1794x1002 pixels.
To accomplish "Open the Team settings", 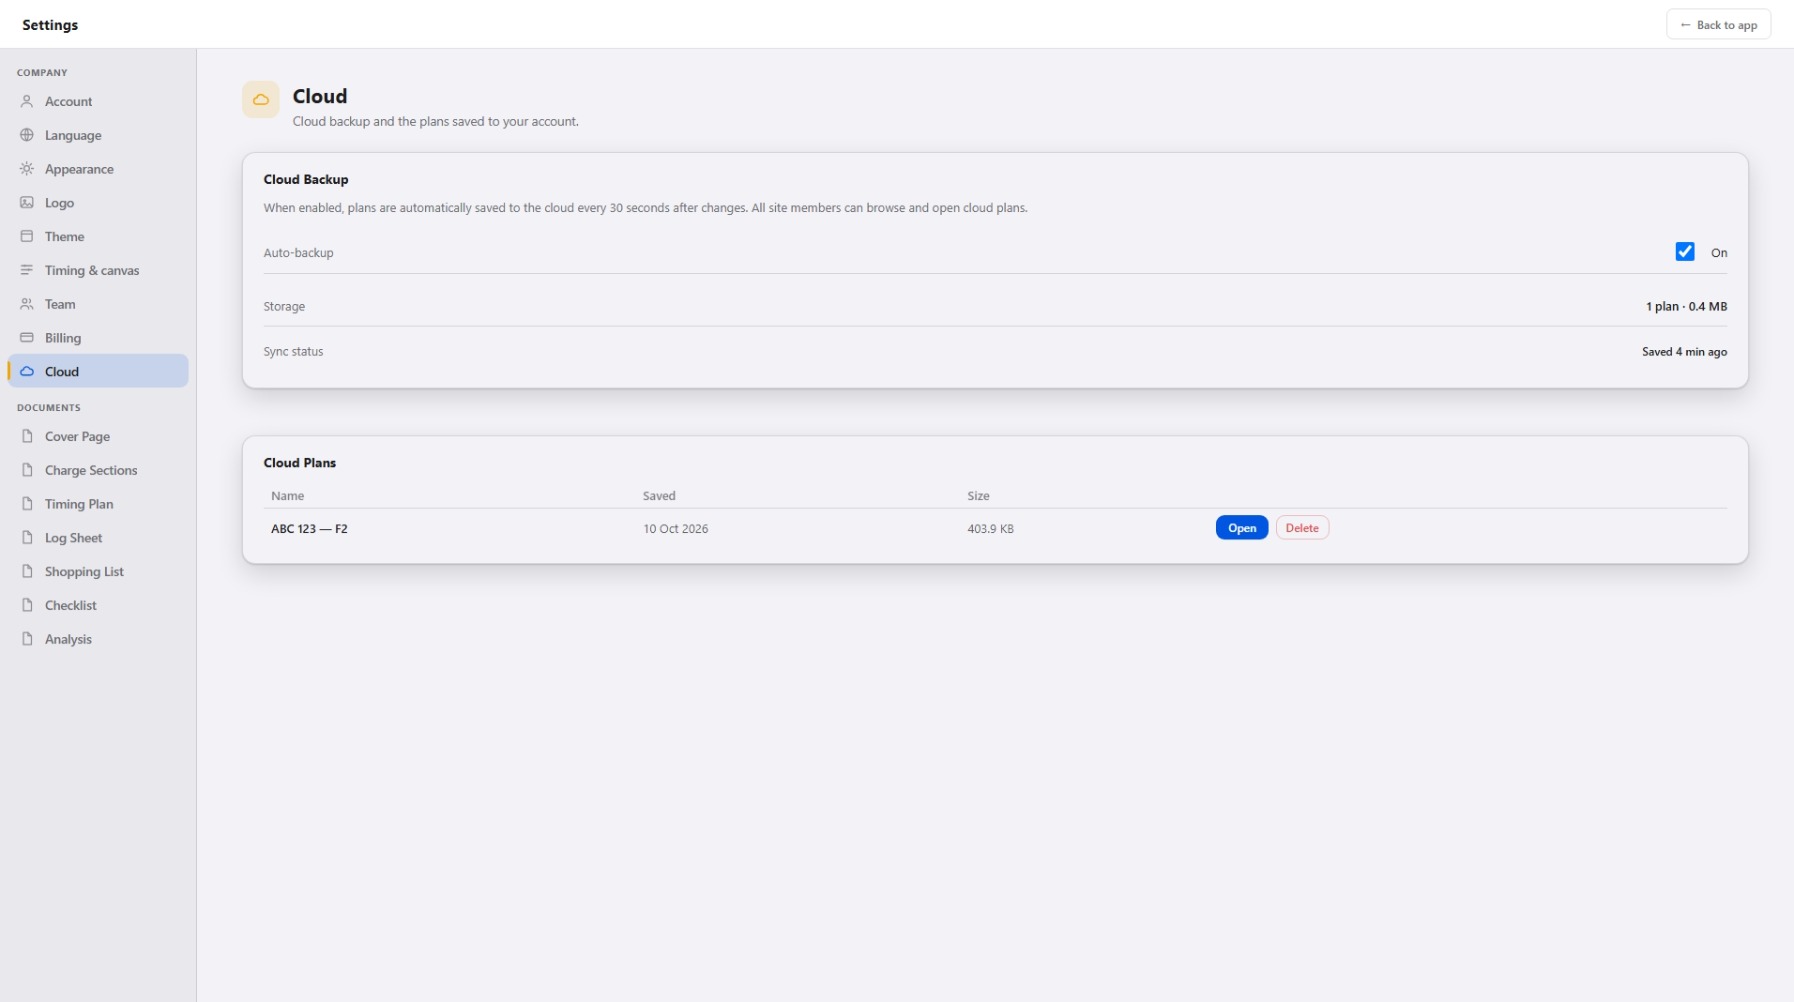I will (98, 304).
